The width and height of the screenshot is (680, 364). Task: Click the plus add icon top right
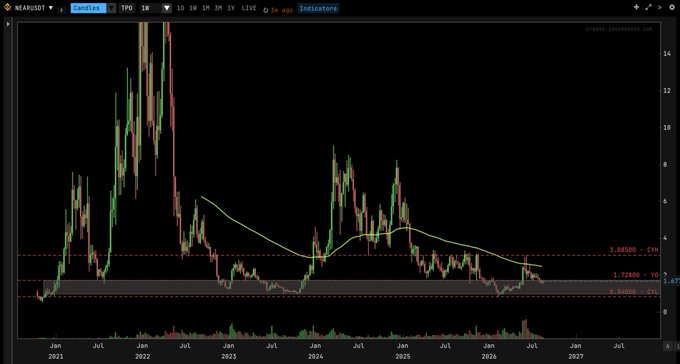coord(636,7)
